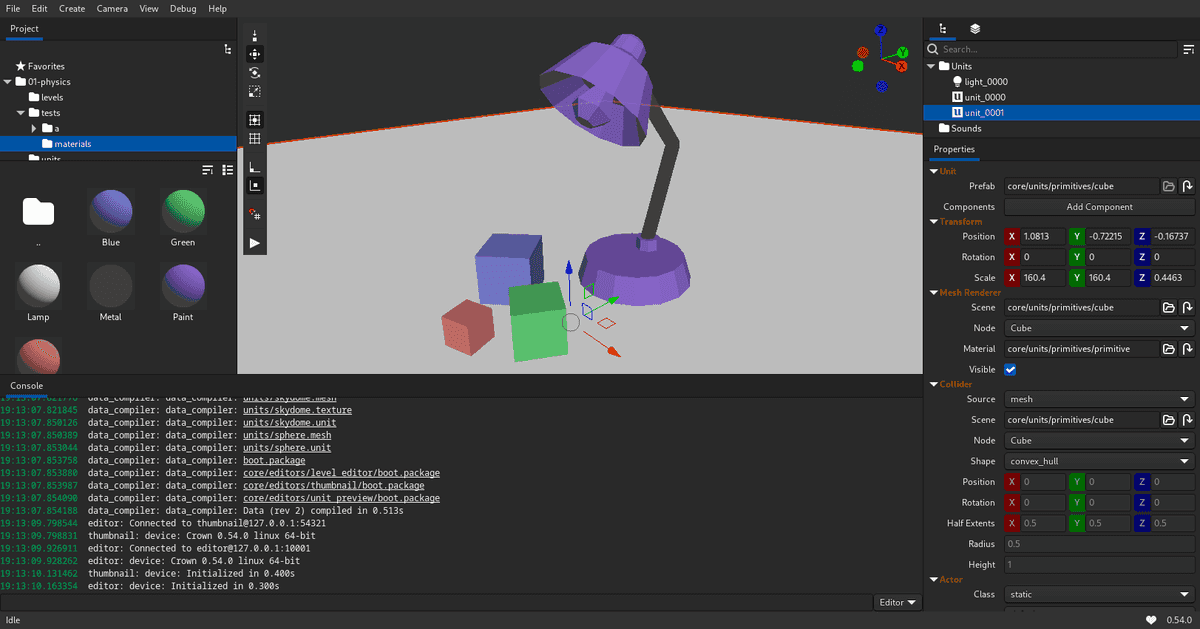Activate the Move tool
Viewport: 1200px width, 629px height.
point(255,54)
